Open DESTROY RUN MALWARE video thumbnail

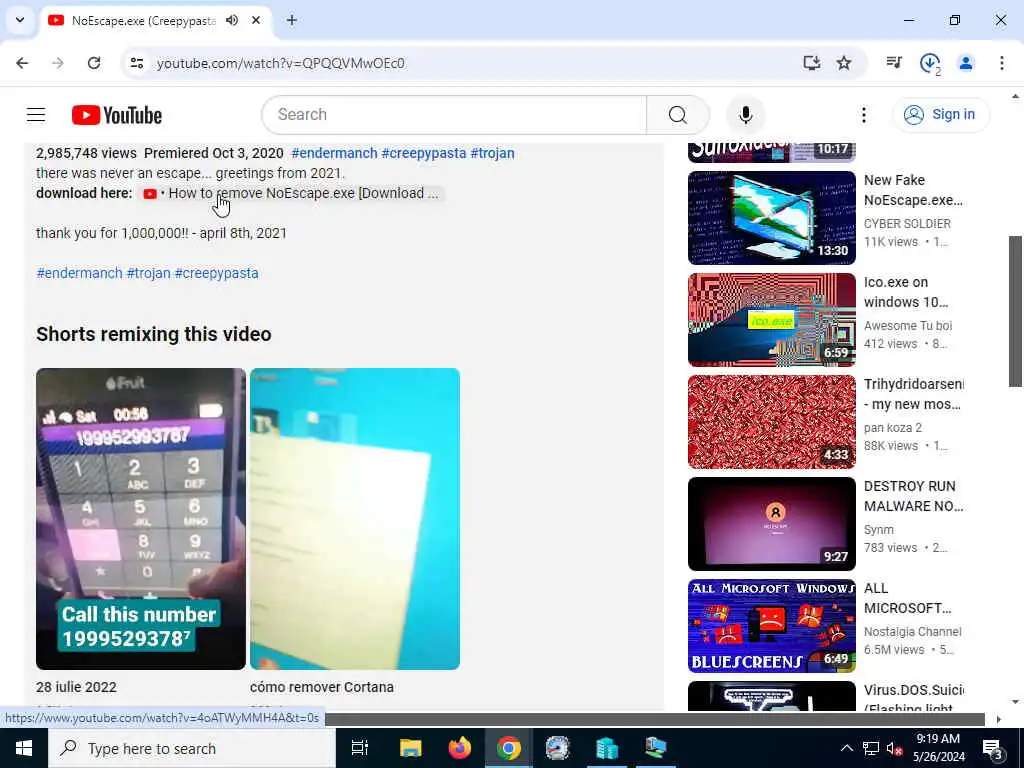(x=771, y=524)
